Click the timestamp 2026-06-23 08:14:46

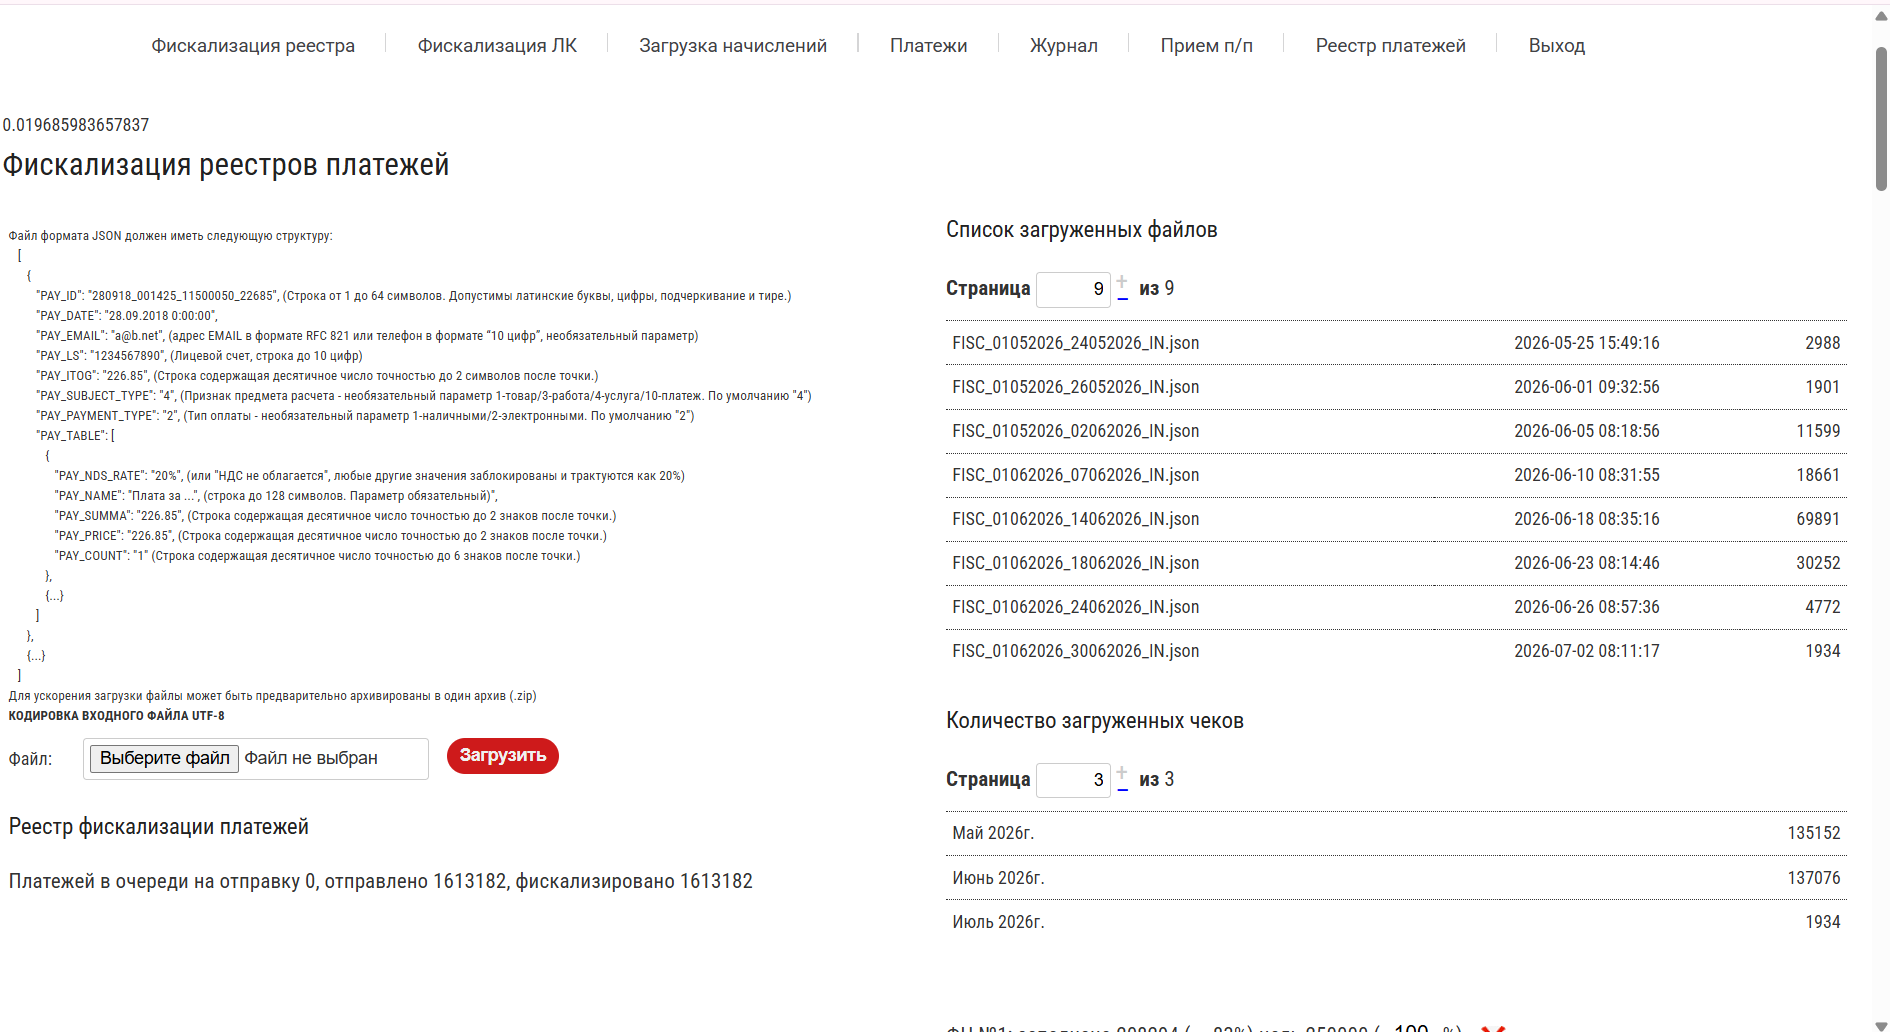click(1587, 563)
